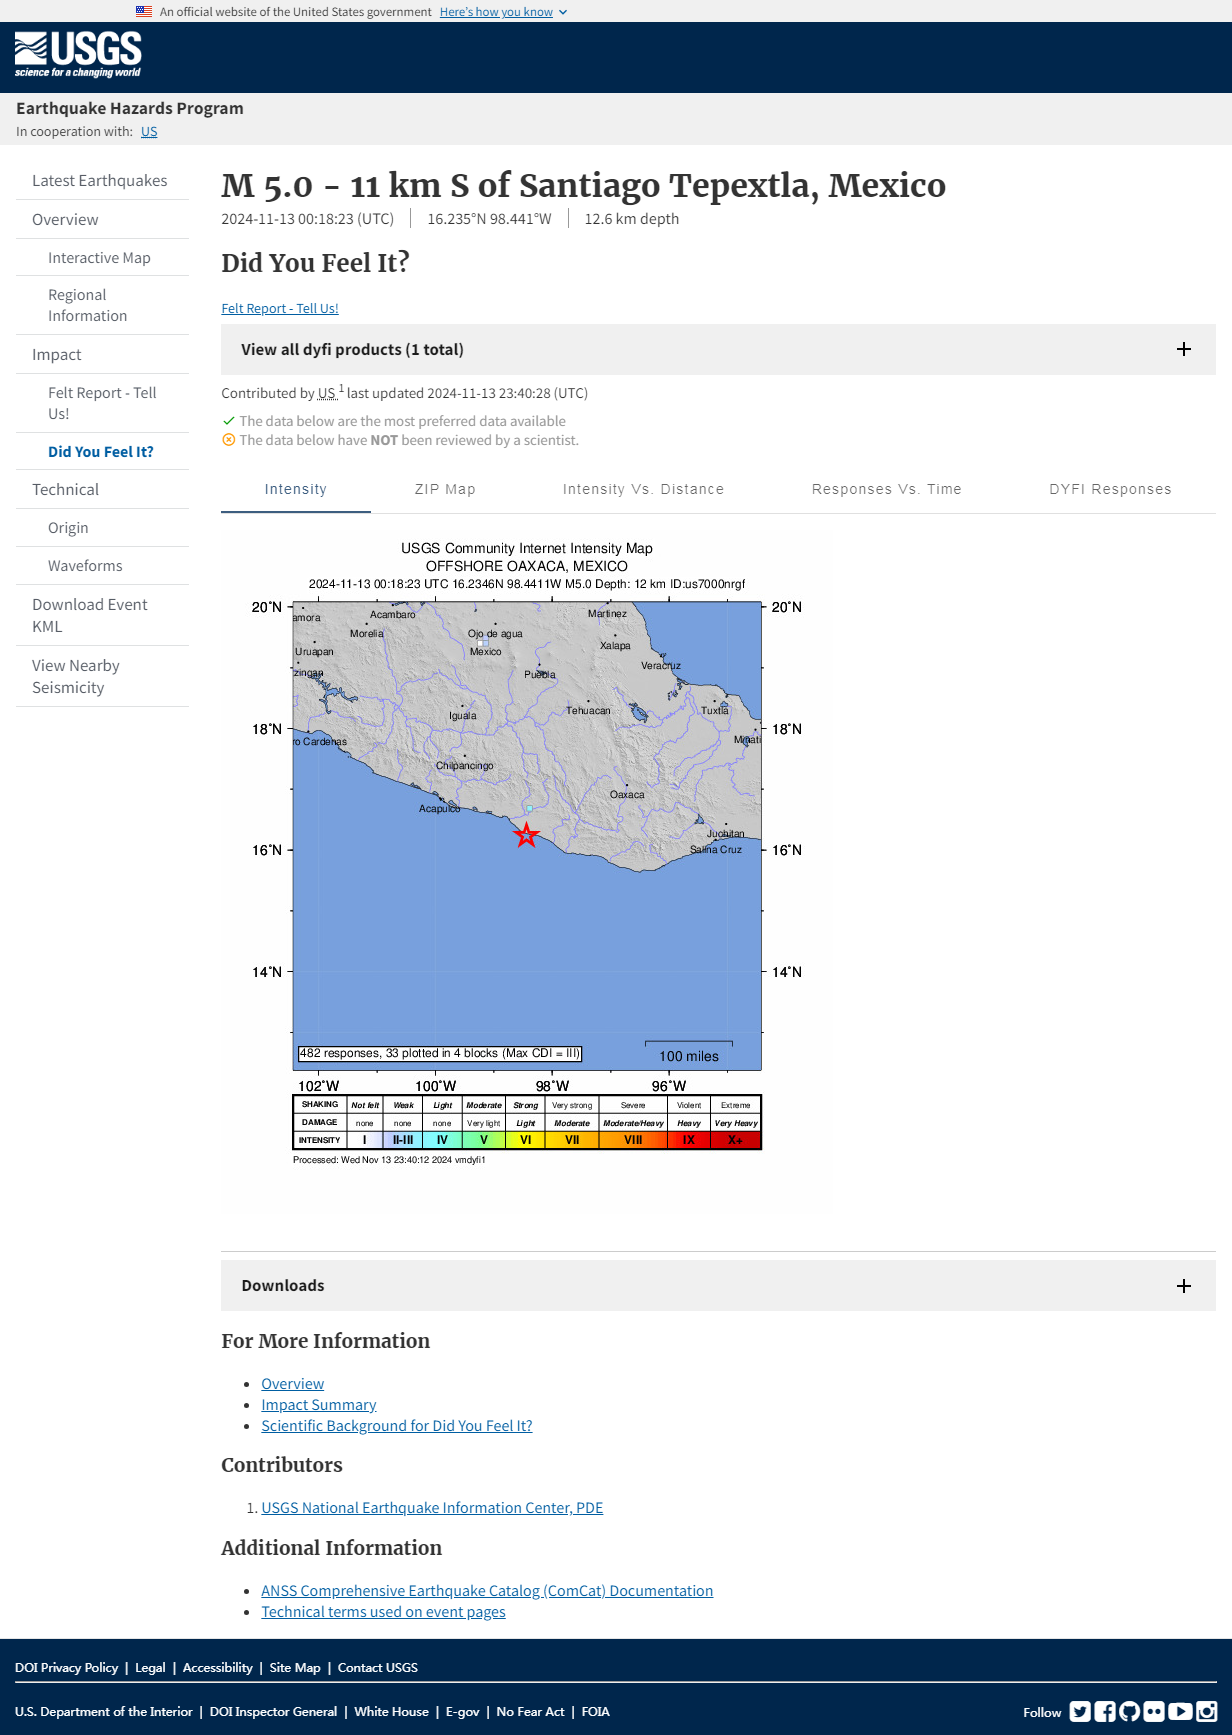Open sidebar 'Felt Report - Tell Us!' item
The image size is (1232, 1735).
pyautogui.click(x=102, y=403)
